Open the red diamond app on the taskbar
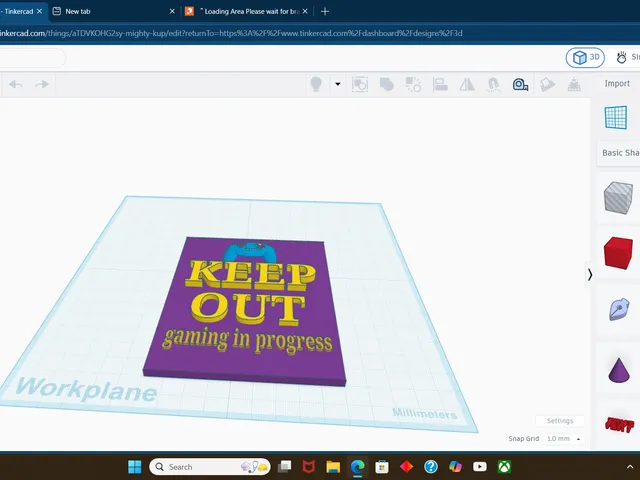This screenshot has height=480, width=640. click(407, 467)
